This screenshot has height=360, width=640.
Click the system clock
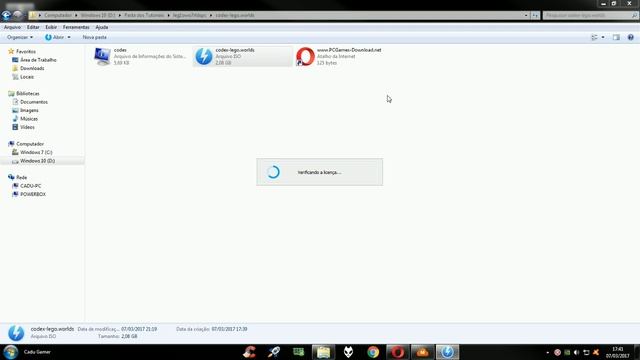point(618,352)
